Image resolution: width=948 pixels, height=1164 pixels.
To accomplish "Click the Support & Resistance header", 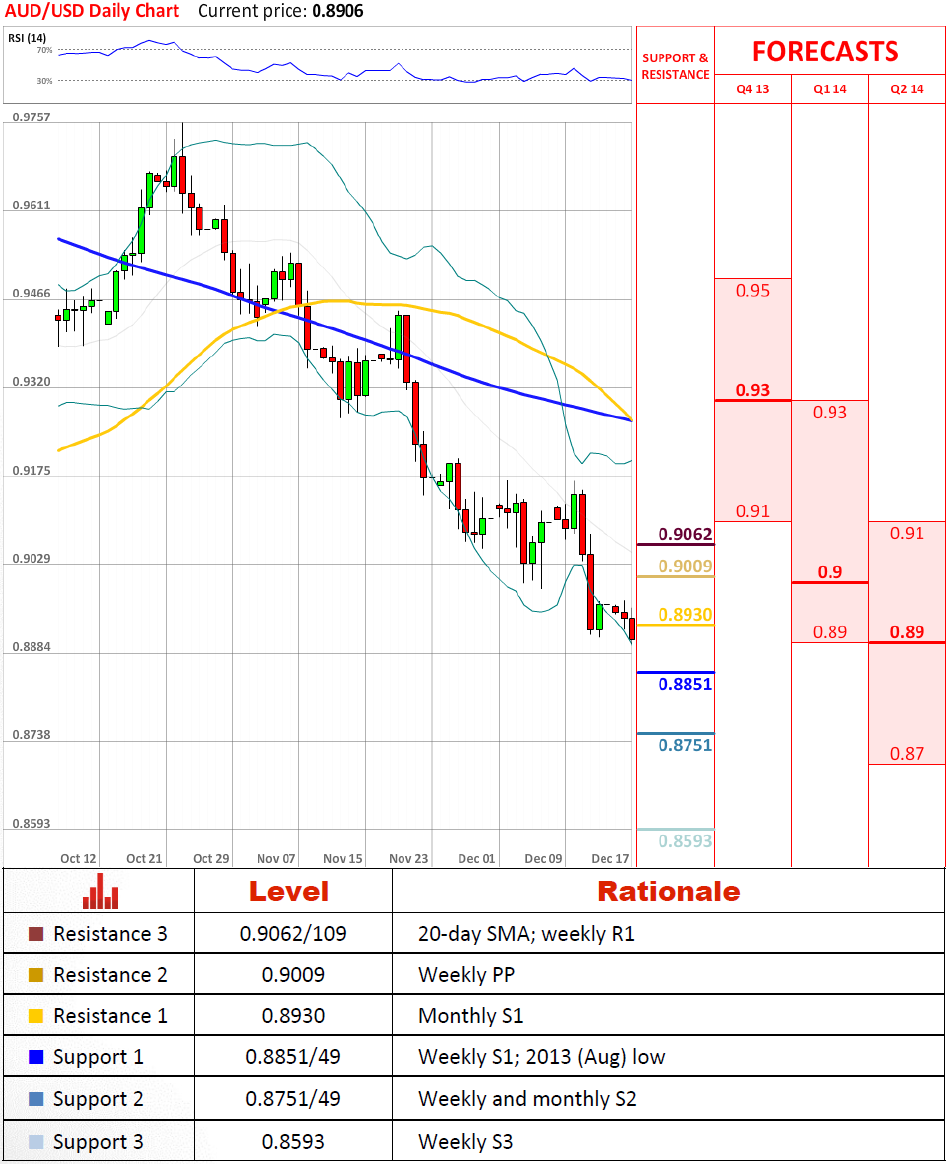I will pyautogui.click(x=675, y=66).
